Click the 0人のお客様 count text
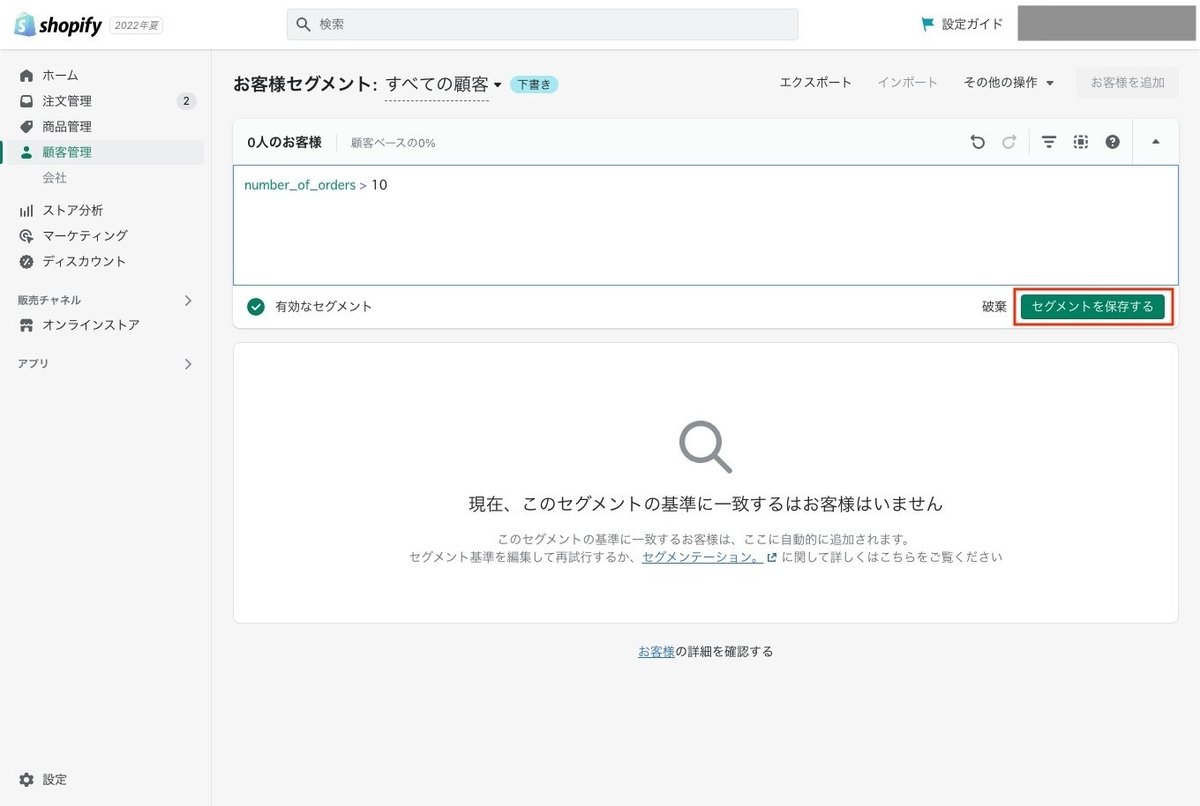 pyautogui.click(x=284, y=142)
